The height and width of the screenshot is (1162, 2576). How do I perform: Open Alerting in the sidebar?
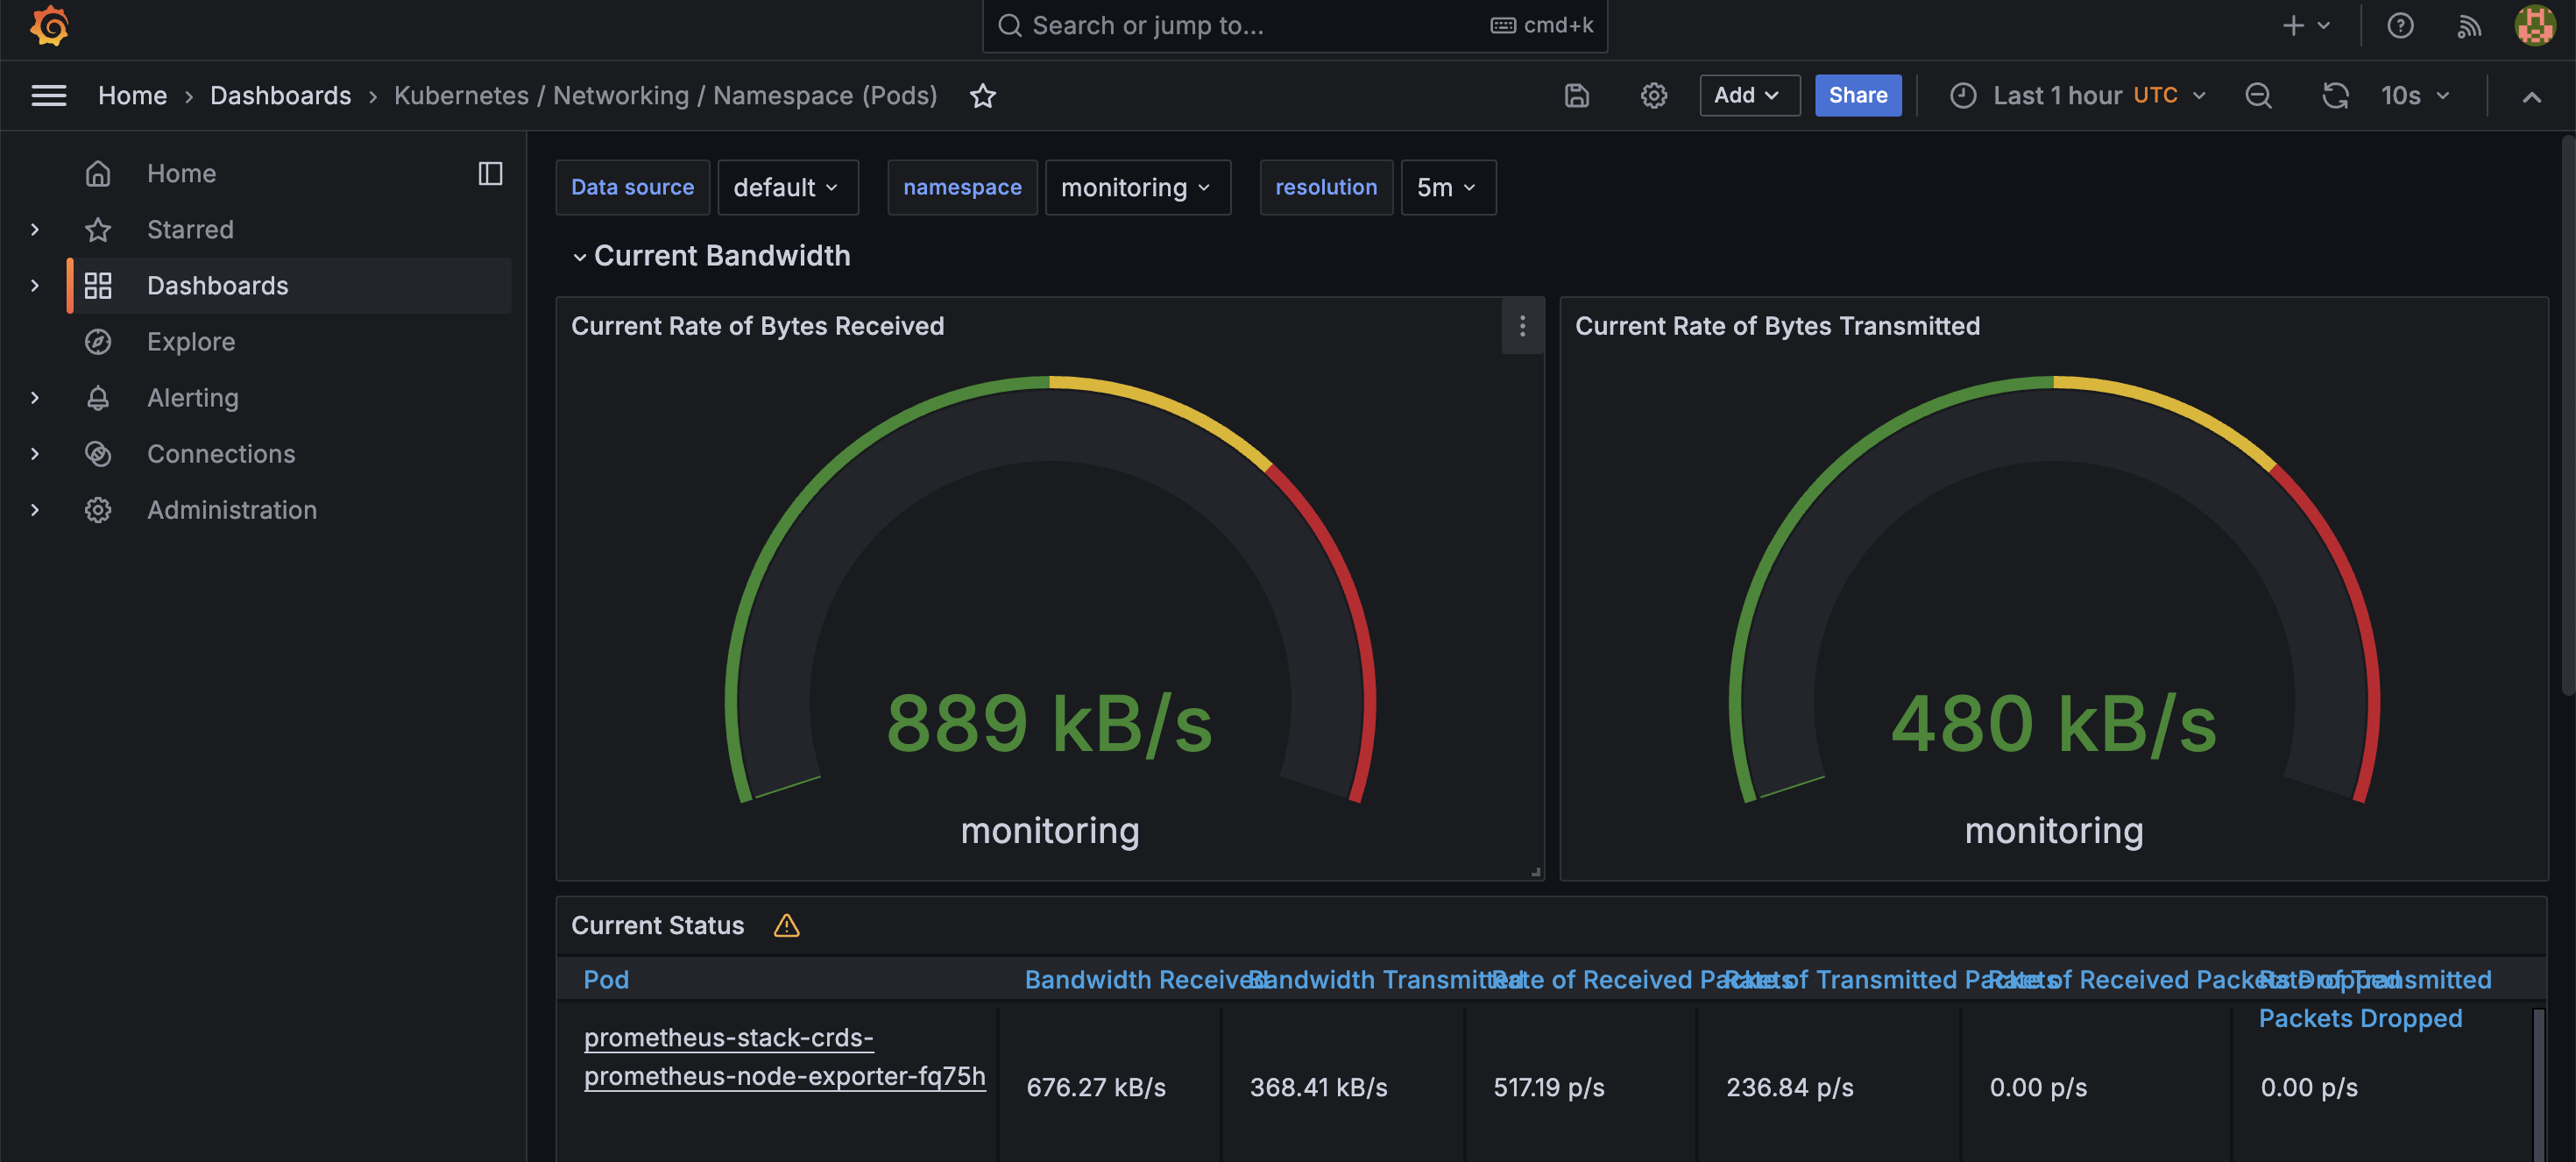(x=192, y=398)
